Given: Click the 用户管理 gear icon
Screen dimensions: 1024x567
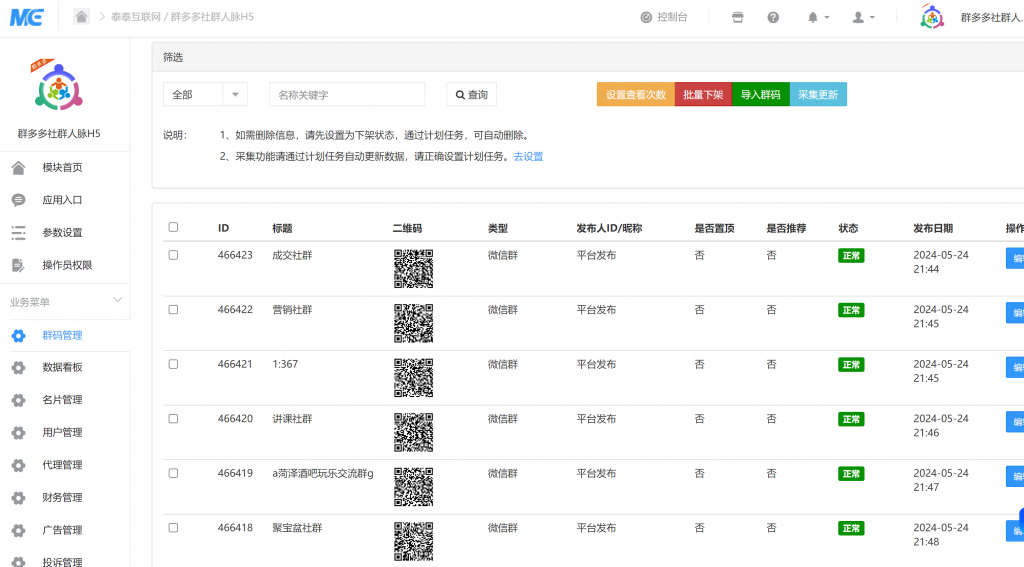Looking at the screenshot, I should [18, 432].
